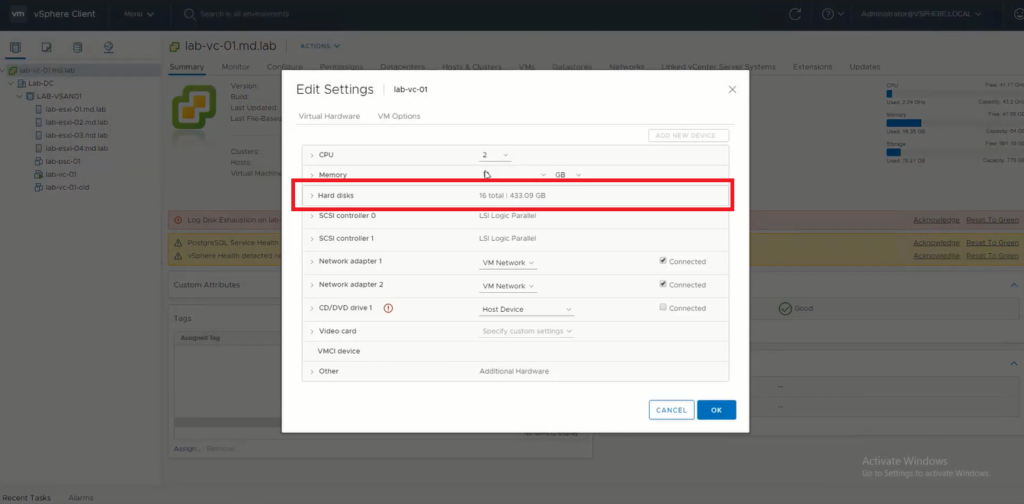
Task: Open Hosts and Clusters inventory view icon
Action: point(16,47)
